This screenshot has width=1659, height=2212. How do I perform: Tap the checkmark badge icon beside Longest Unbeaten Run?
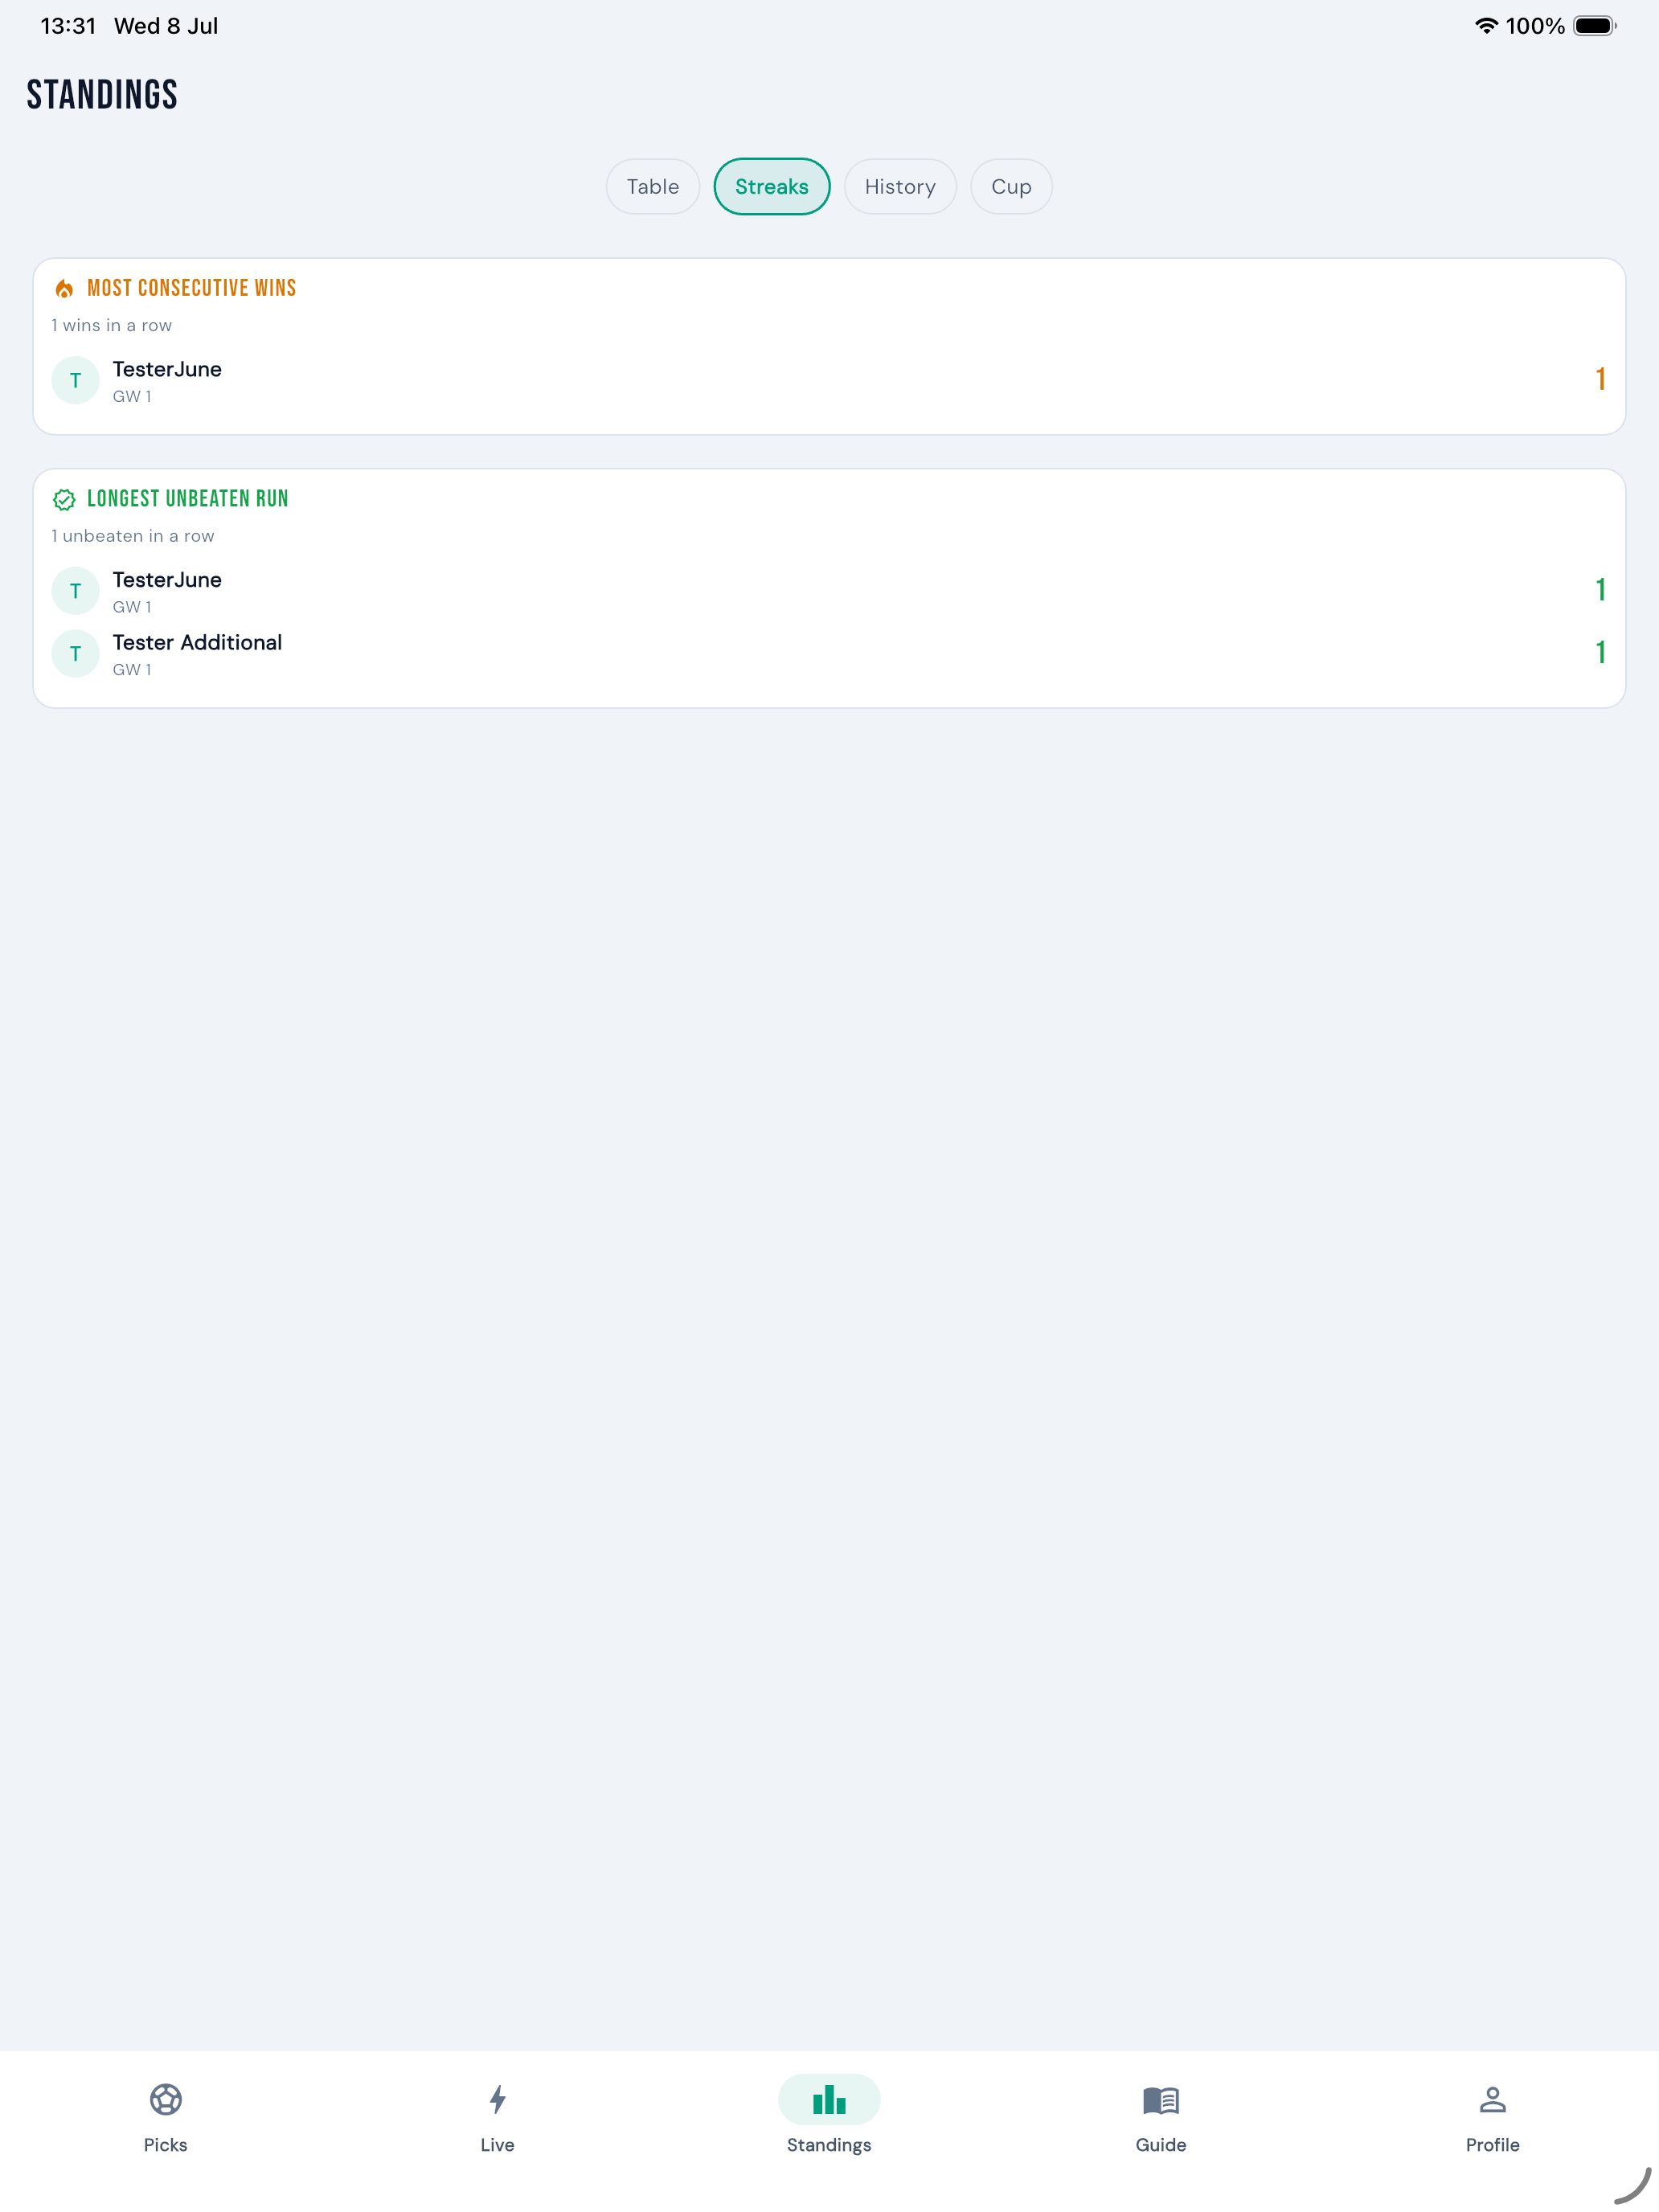tap(64, 499)
